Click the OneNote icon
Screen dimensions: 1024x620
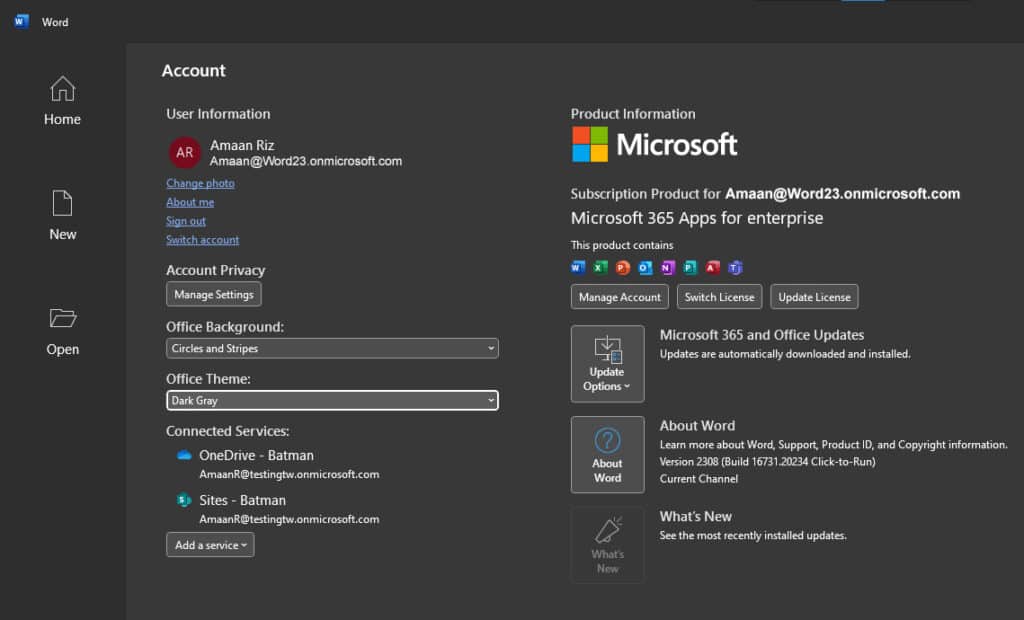(x=665, y=267)
